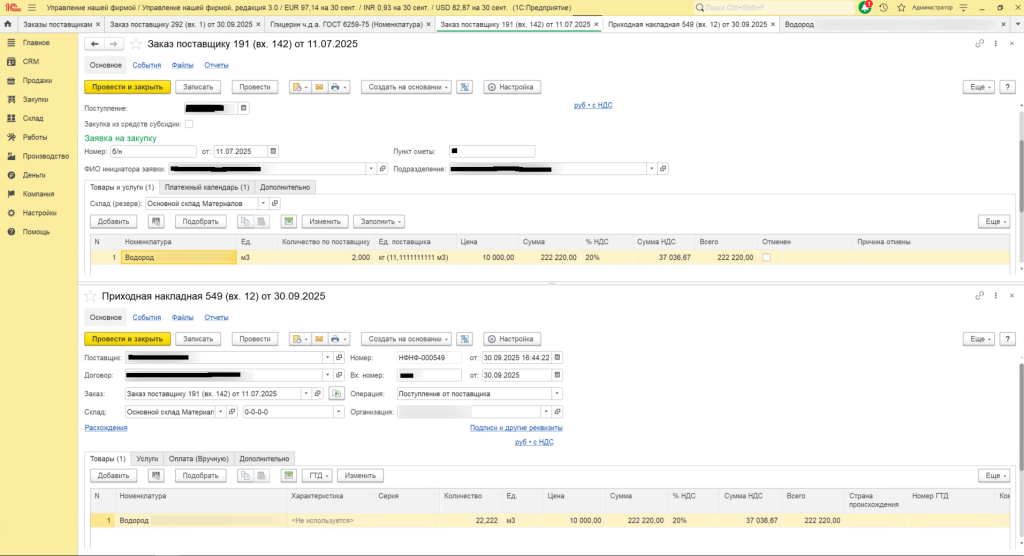Tick the Отменен checkbox in the Водород row
Viewport: 1024px width, 556px height.
pos(767,257)
